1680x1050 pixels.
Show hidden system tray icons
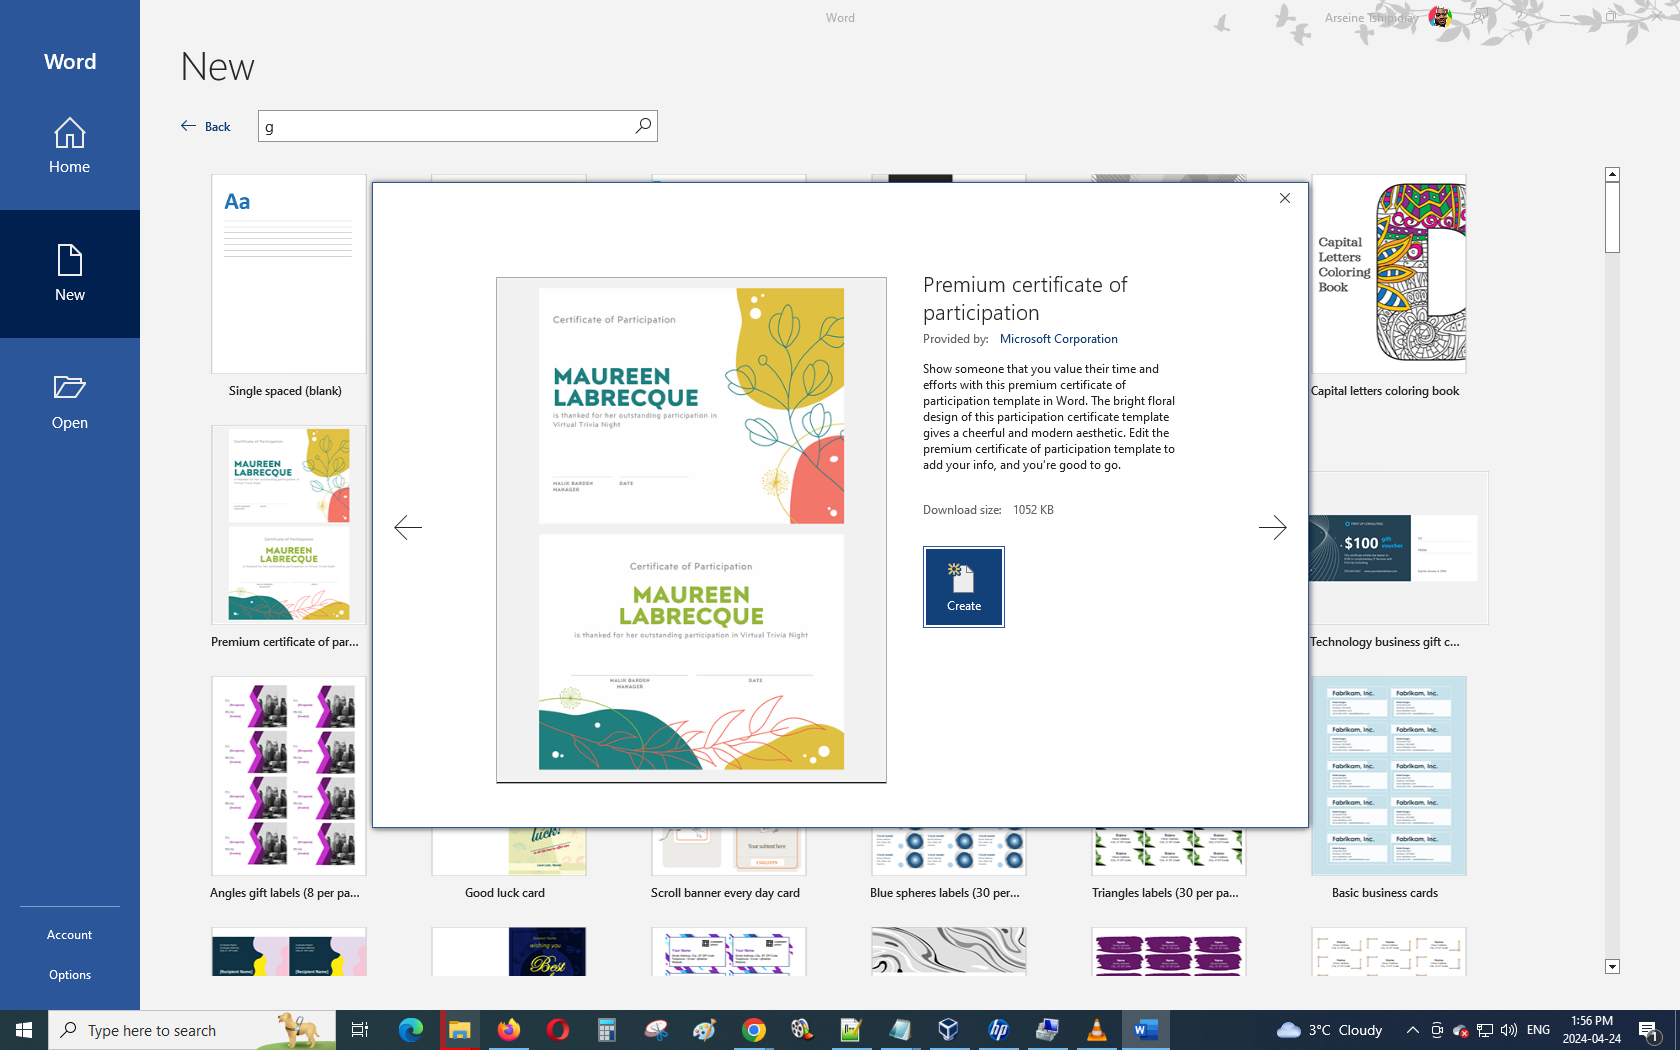1412,1030
